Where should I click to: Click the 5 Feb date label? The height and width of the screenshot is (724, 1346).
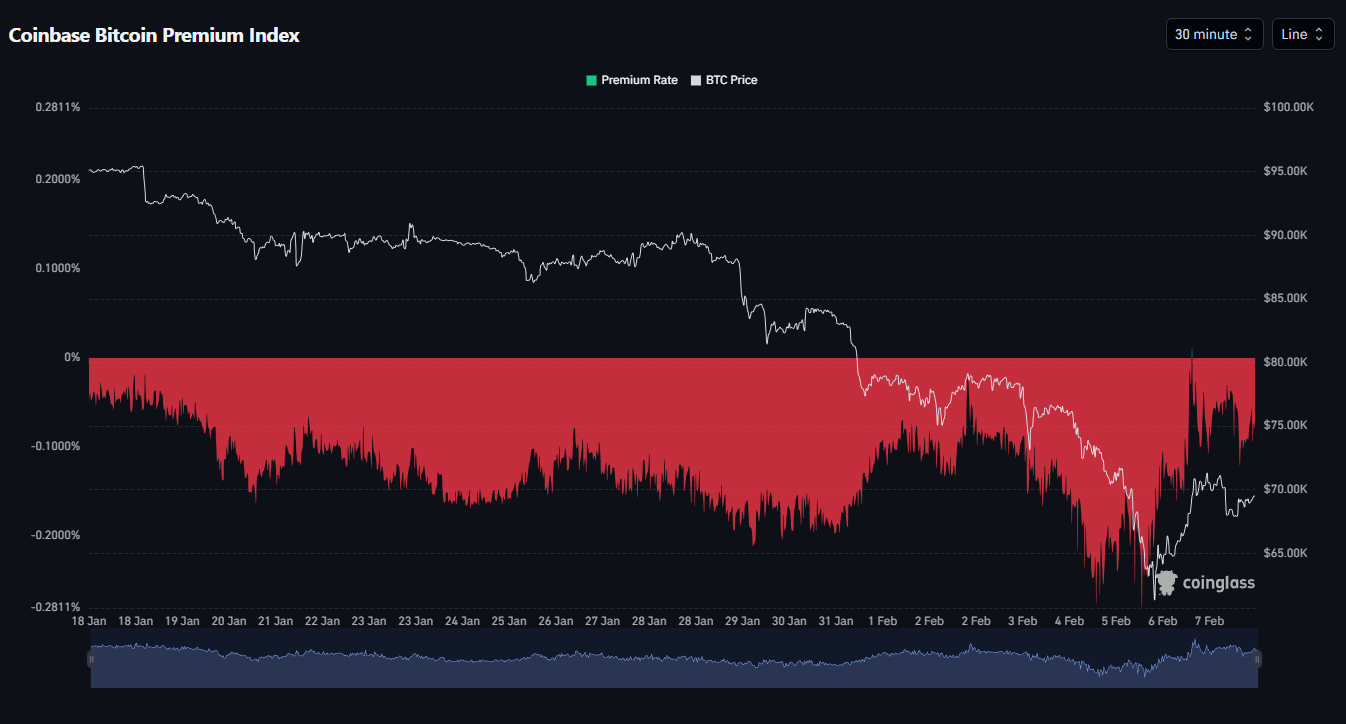pyautogui.click(x=1115, y=621)
